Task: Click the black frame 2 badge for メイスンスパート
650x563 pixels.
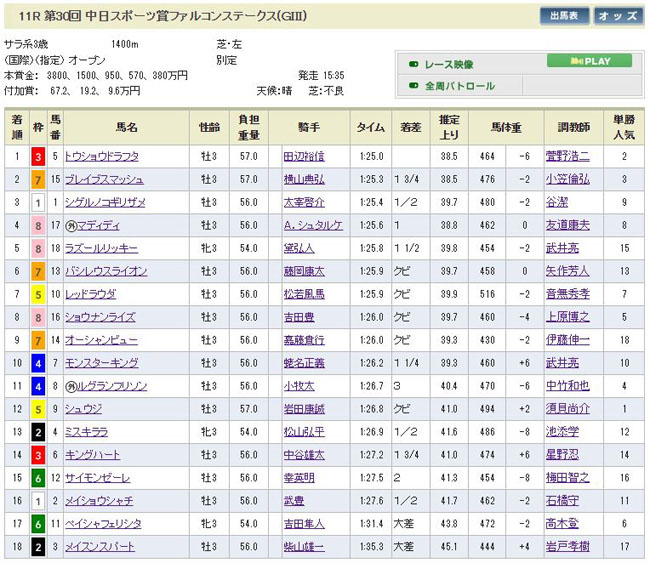Action: click(38, 547)
